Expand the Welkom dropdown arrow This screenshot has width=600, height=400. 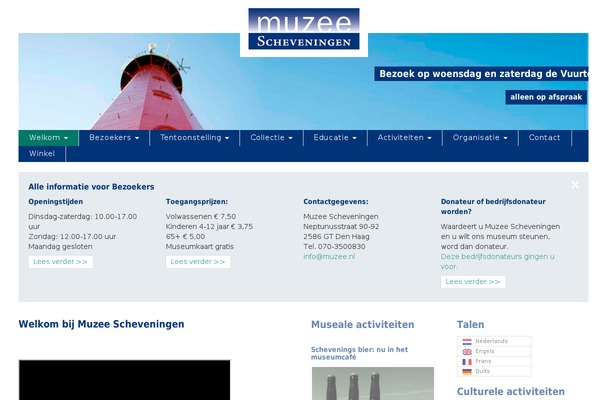coord(66,138)
